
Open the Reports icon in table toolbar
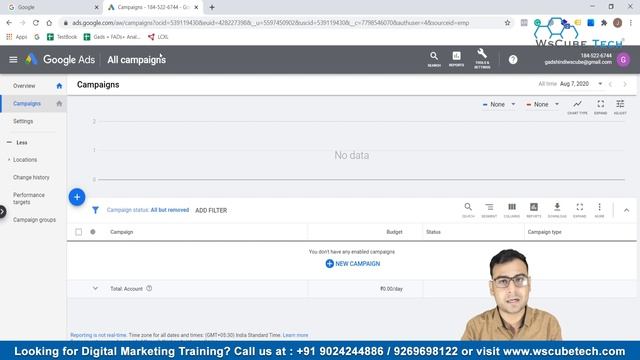533,210
